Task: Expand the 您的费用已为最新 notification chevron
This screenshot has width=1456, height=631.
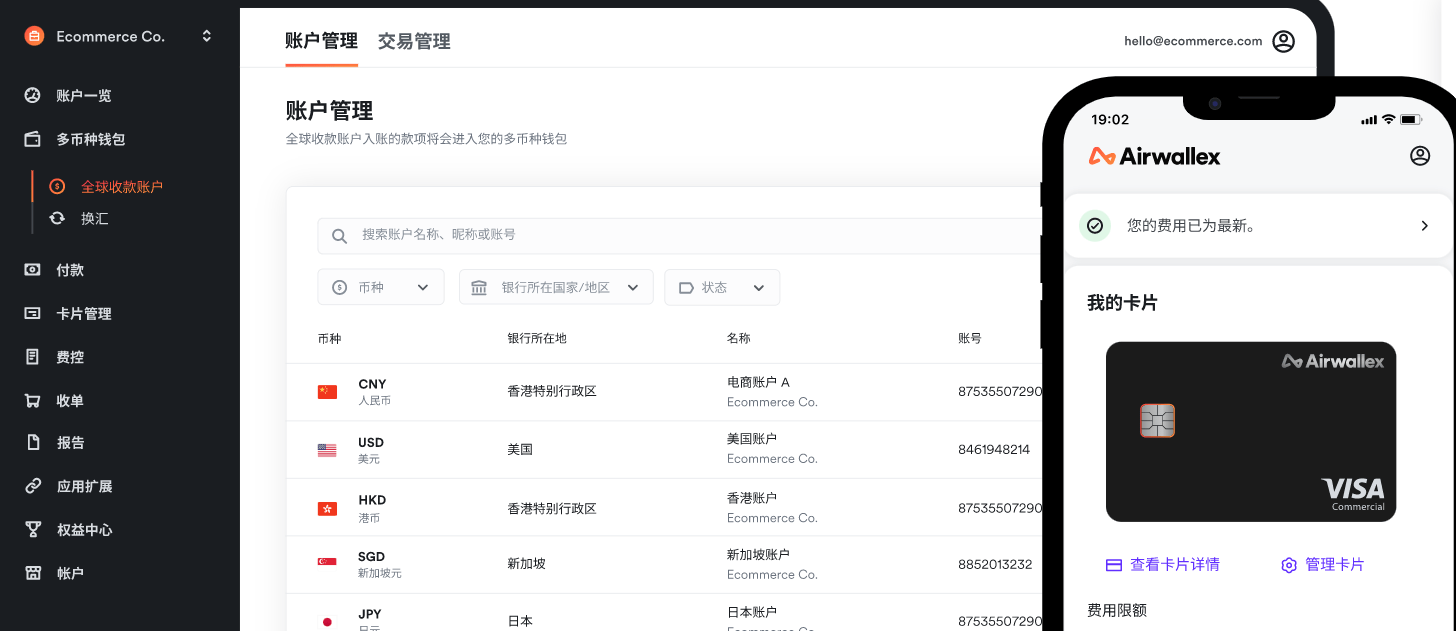Action: click(1424, 225)
